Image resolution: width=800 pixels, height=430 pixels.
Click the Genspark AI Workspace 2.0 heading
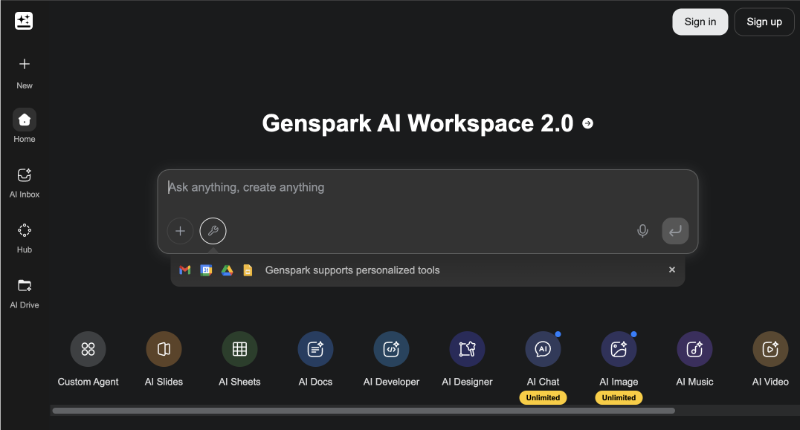point(417,123)
